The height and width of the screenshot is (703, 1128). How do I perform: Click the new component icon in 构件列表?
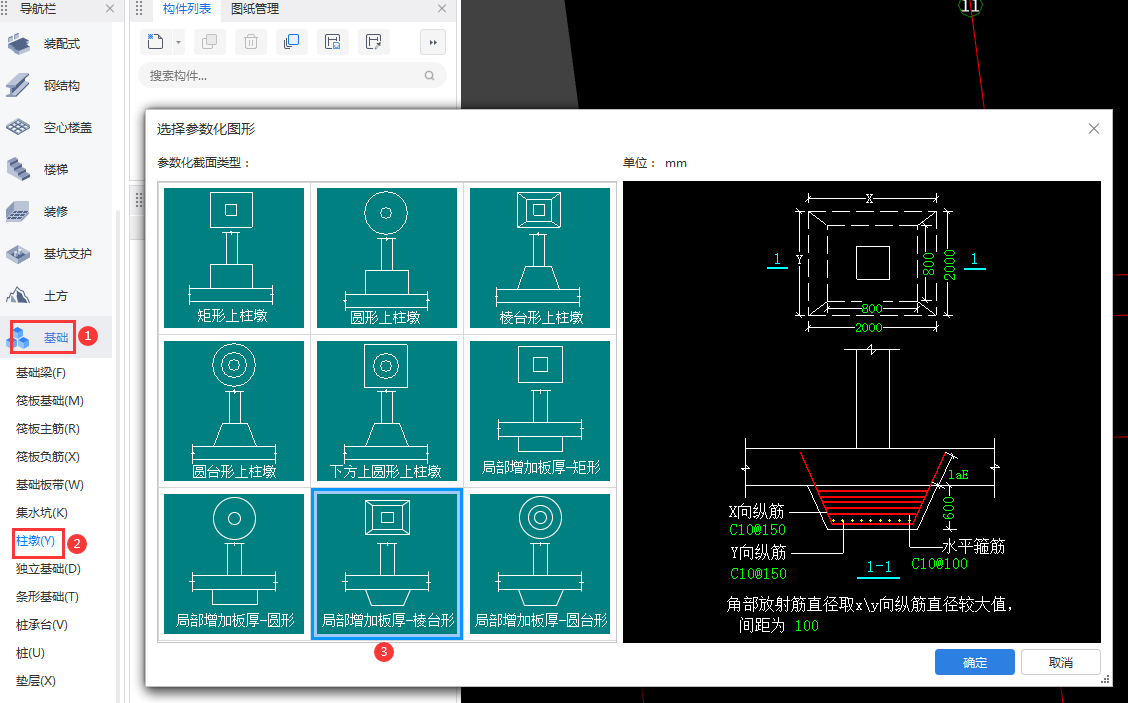[x=155, y=42]
